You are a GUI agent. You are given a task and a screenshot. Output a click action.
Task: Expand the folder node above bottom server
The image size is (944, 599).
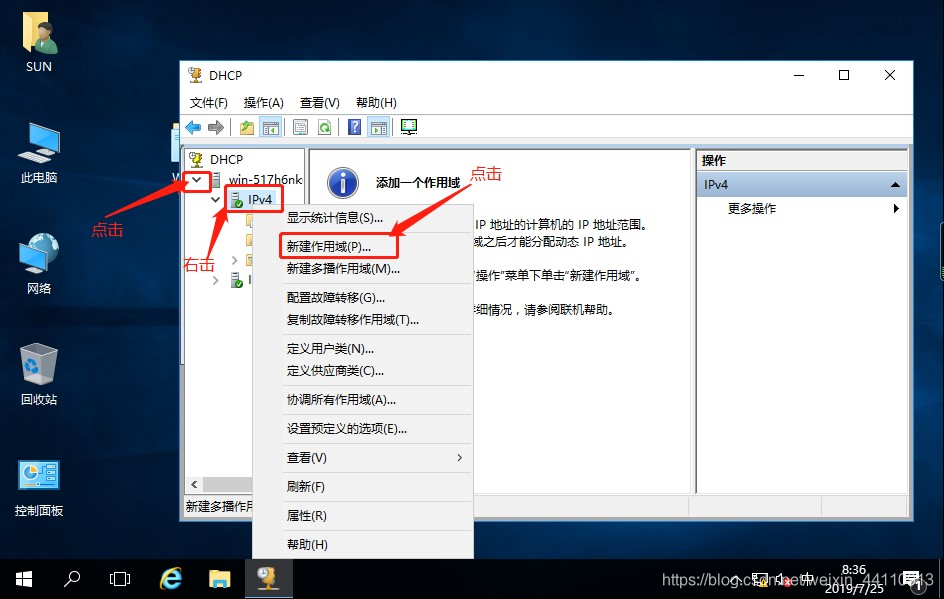pos(234,261)
